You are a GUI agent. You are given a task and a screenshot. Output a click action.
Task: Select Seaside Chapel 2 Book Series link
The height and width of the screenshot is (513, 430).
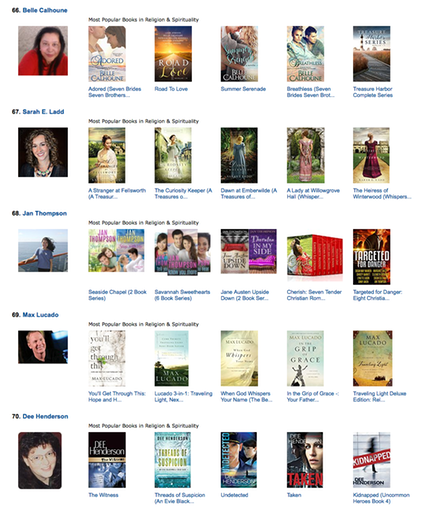(x=117, y=295)
